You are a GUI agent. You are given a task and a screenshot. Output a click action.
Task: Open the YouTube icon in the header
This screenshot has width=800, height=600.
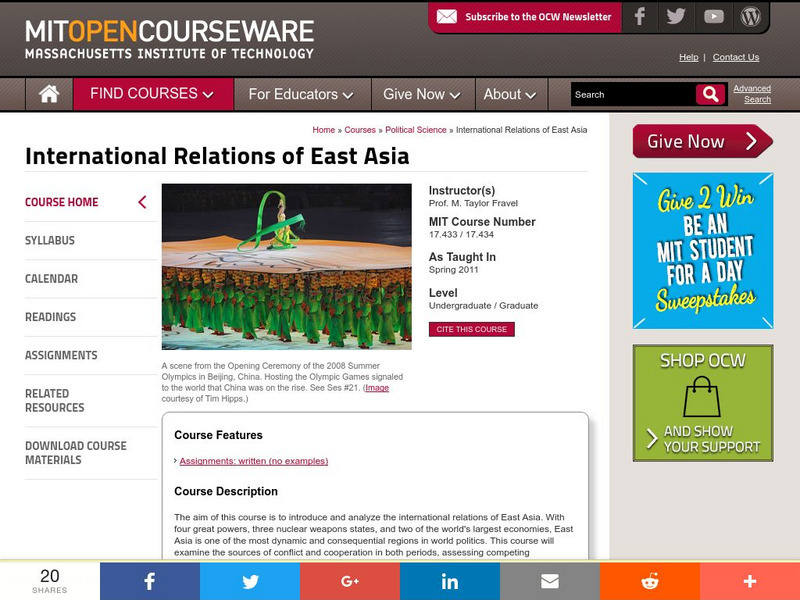[713, 16]
